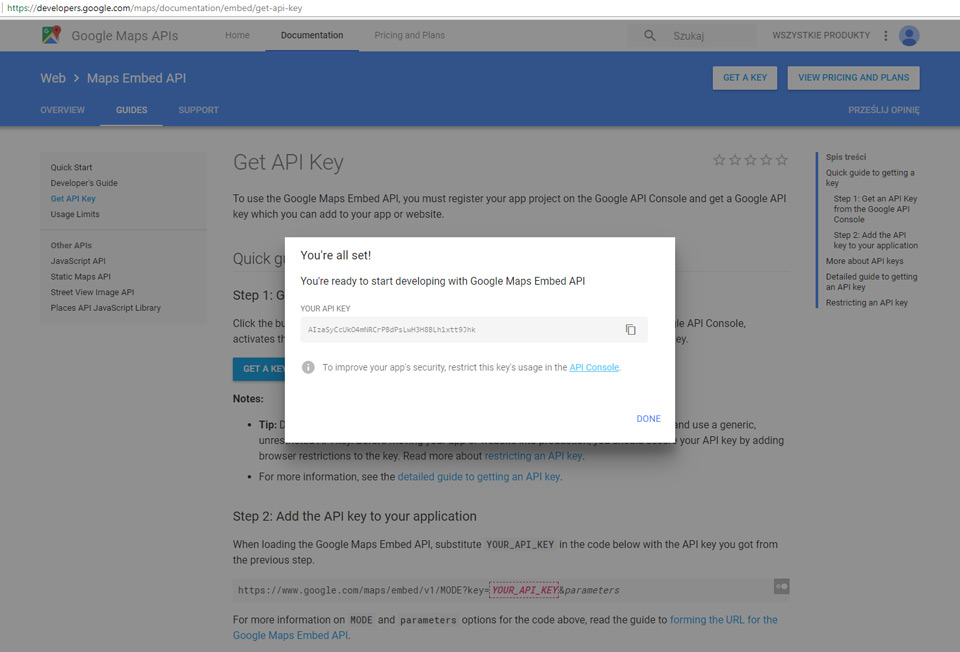This screenshot has width=960, height=652.
Task: Switch to the SUPPORT tab
Action: click(x=198, y=110)
